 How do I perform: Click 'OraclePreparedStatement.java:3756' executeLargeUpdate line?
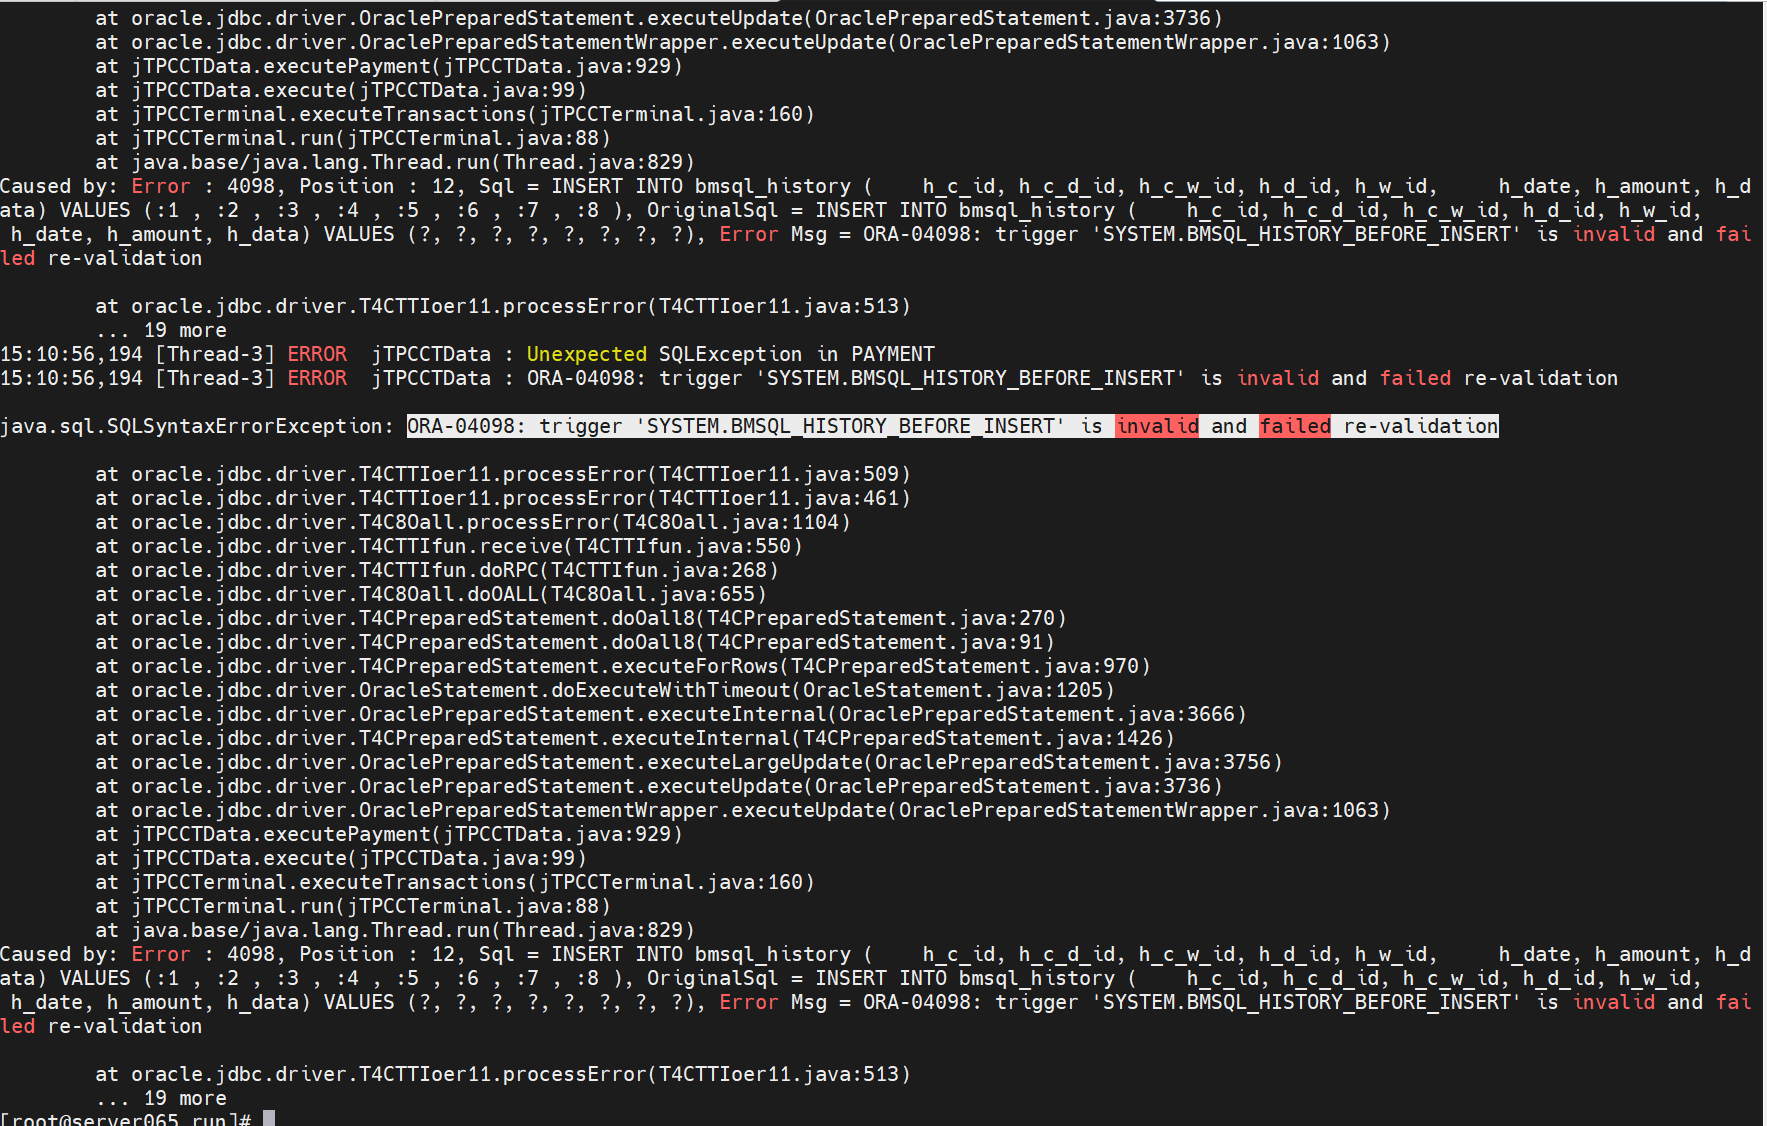click(x=689, y=762)
